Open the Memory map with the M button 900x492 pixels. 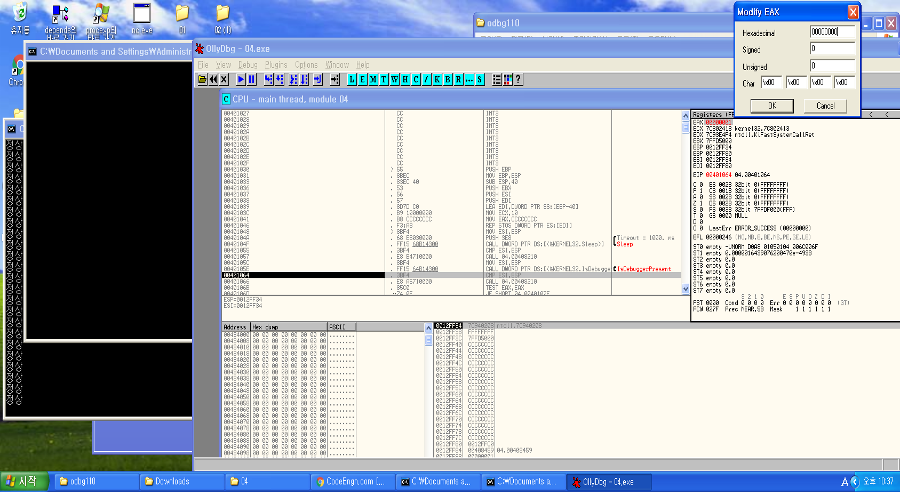tap(374, 79)
